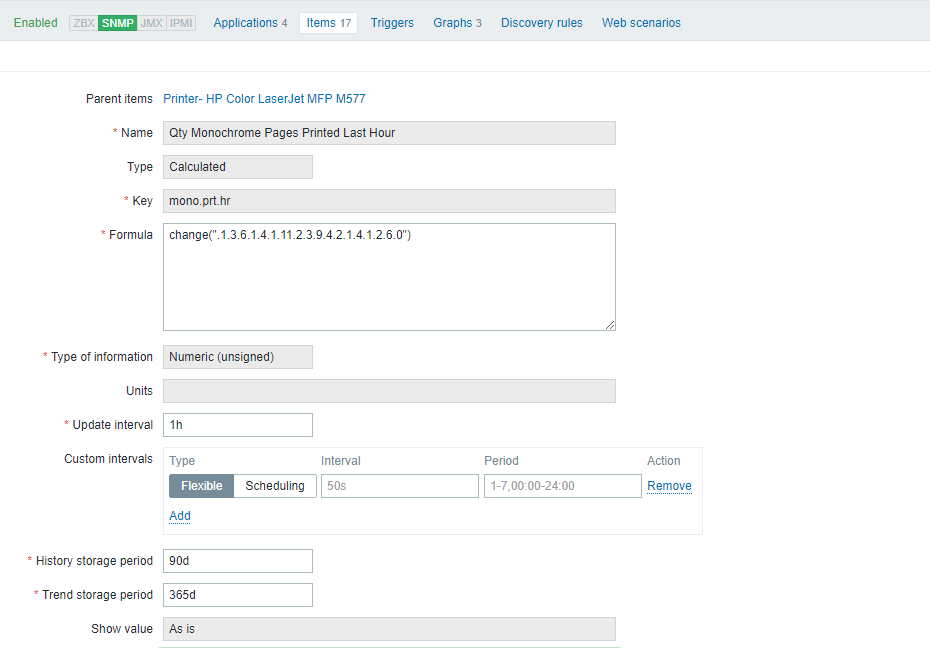Click the IPMI availability indicator

click(180, 22)
